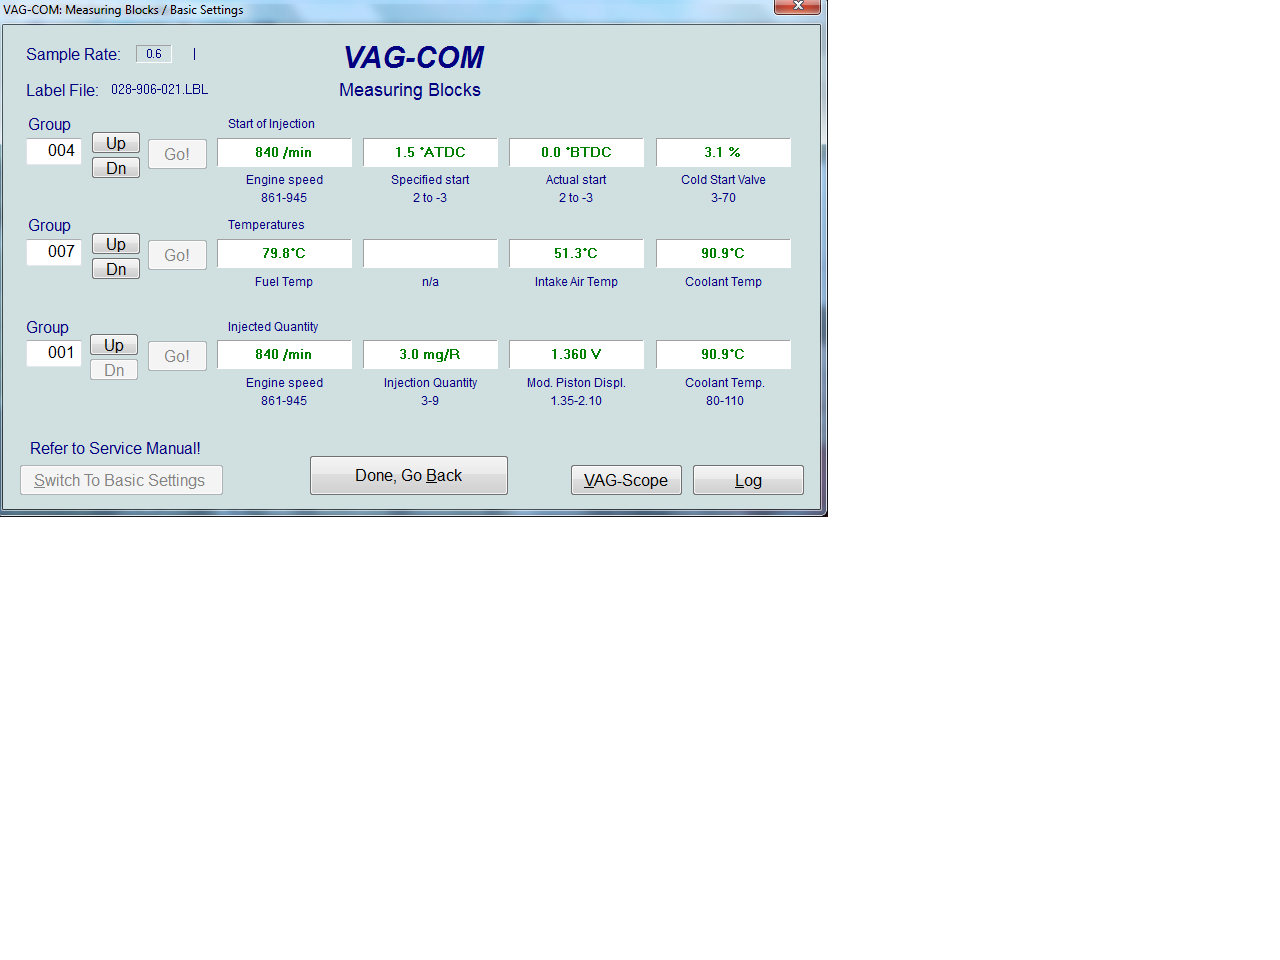Click the Sample Rate 0.6 value box
Viewport: 1280px width, 960px height.
(154, 54)
